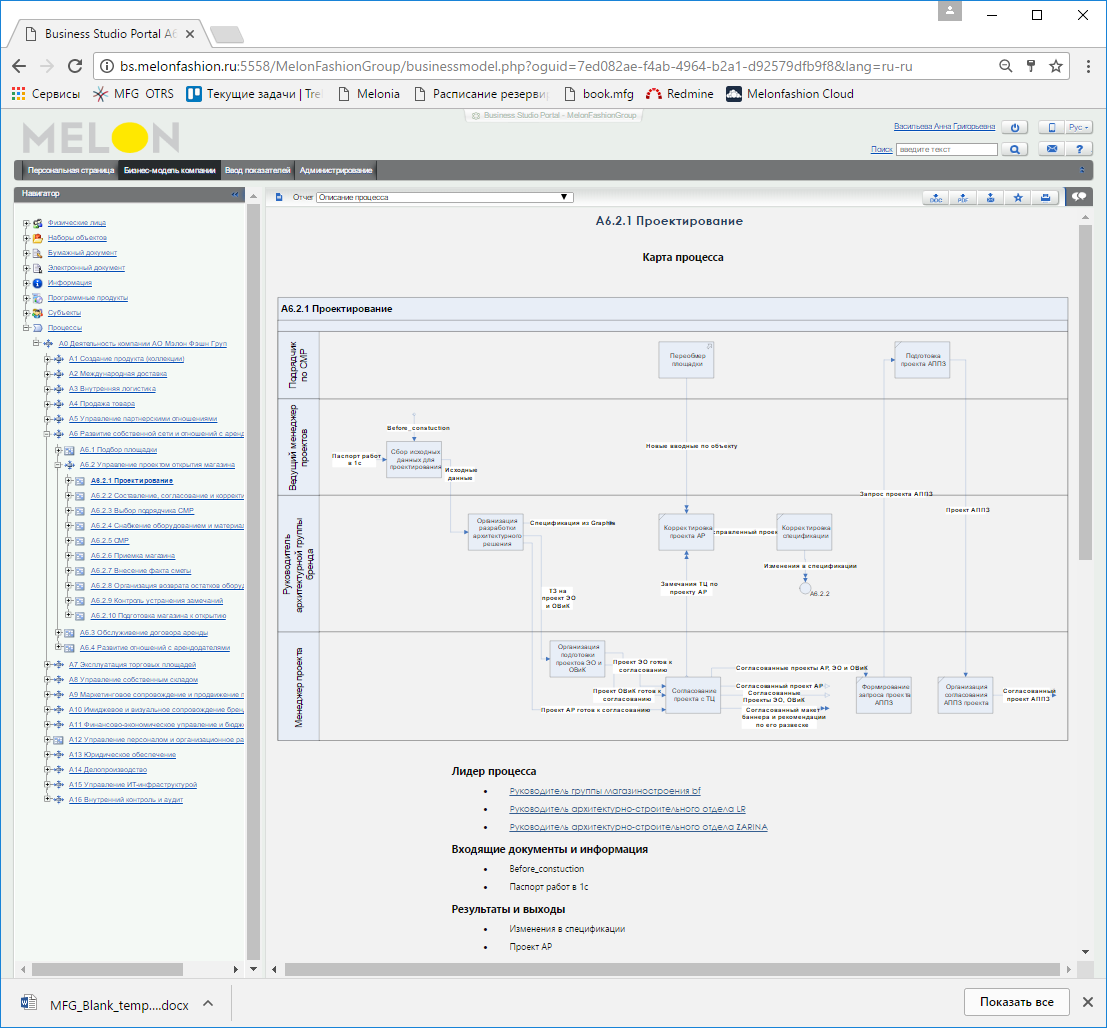Open the mail envelope button
The height and width of the screenshot is (1028, 1107).
1051,149
